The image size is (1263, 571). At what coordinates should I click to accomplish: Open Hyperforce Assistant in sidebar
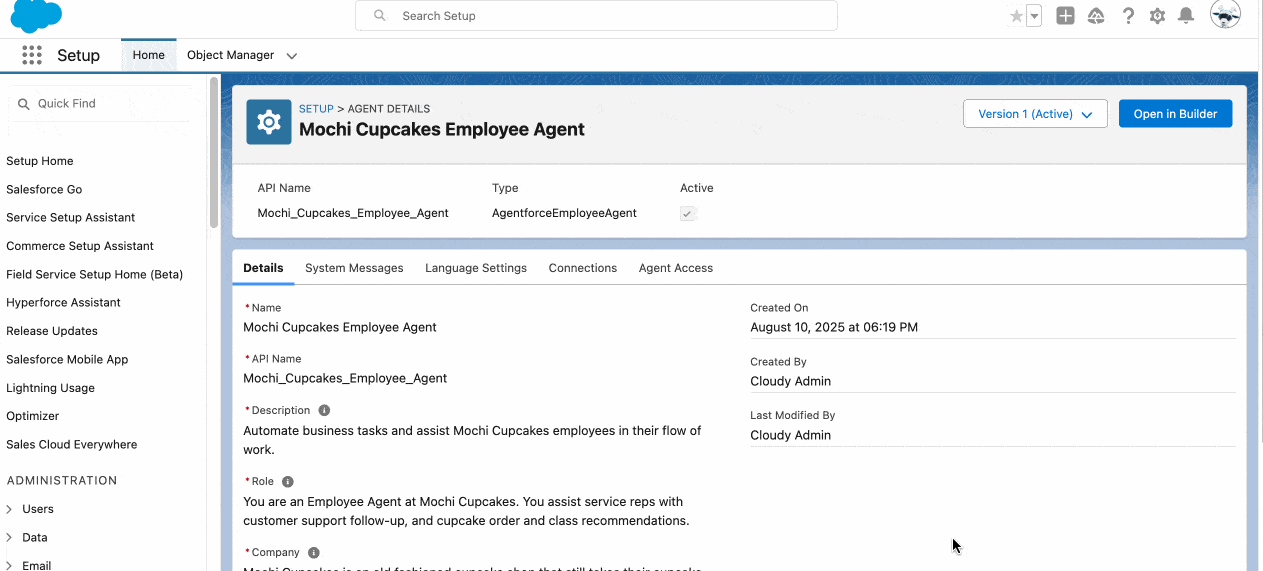63,302
